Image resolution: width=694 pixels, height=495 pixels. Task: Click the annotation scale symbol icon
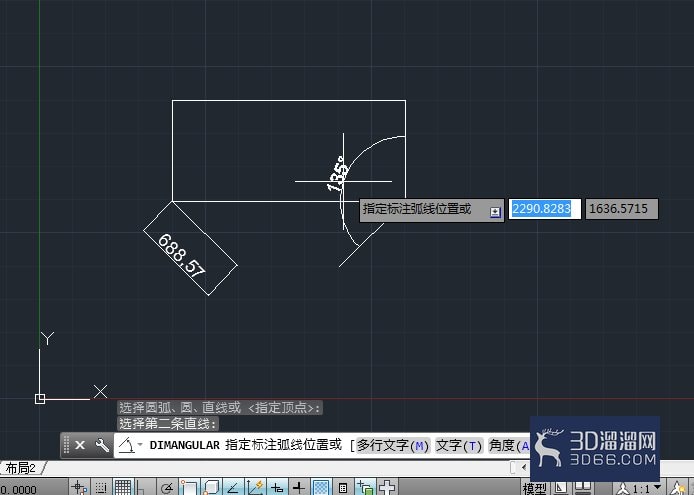[623, 489]
